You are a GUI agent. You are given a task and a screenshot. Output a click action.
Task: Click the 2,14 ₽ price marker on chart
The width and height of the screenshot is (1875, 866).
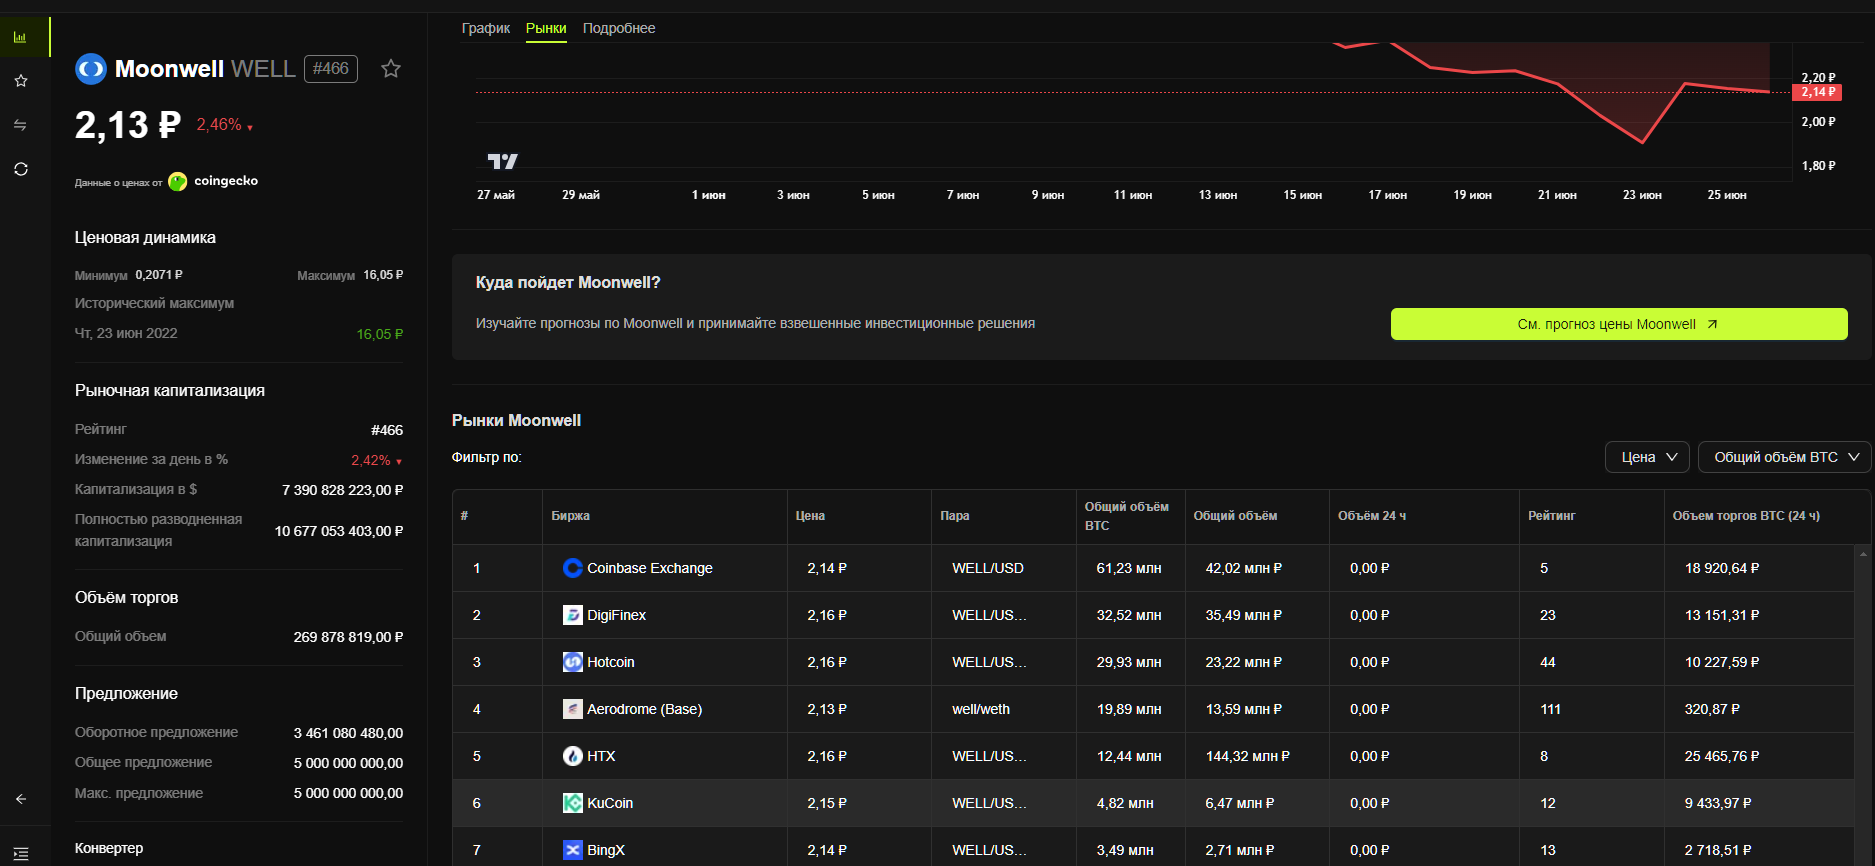(x=1816, y=92)
